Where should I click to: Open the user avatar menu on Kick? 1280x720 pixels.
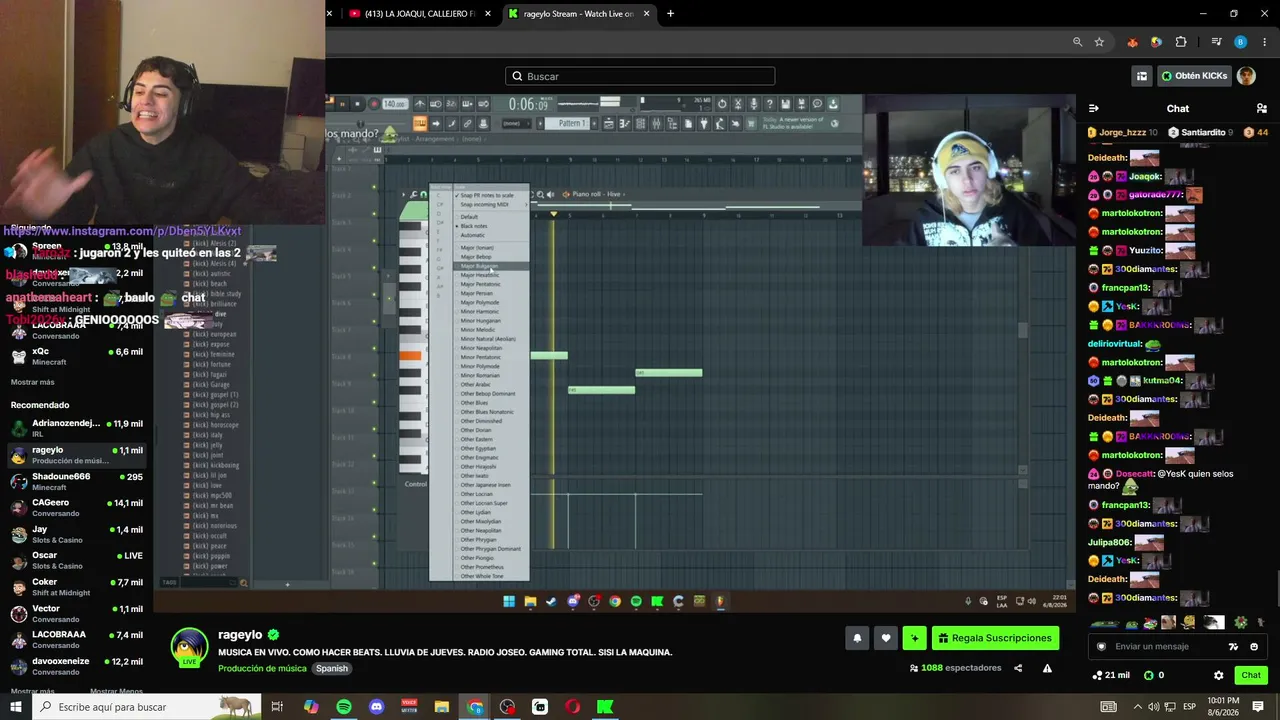click(1246, 76)
